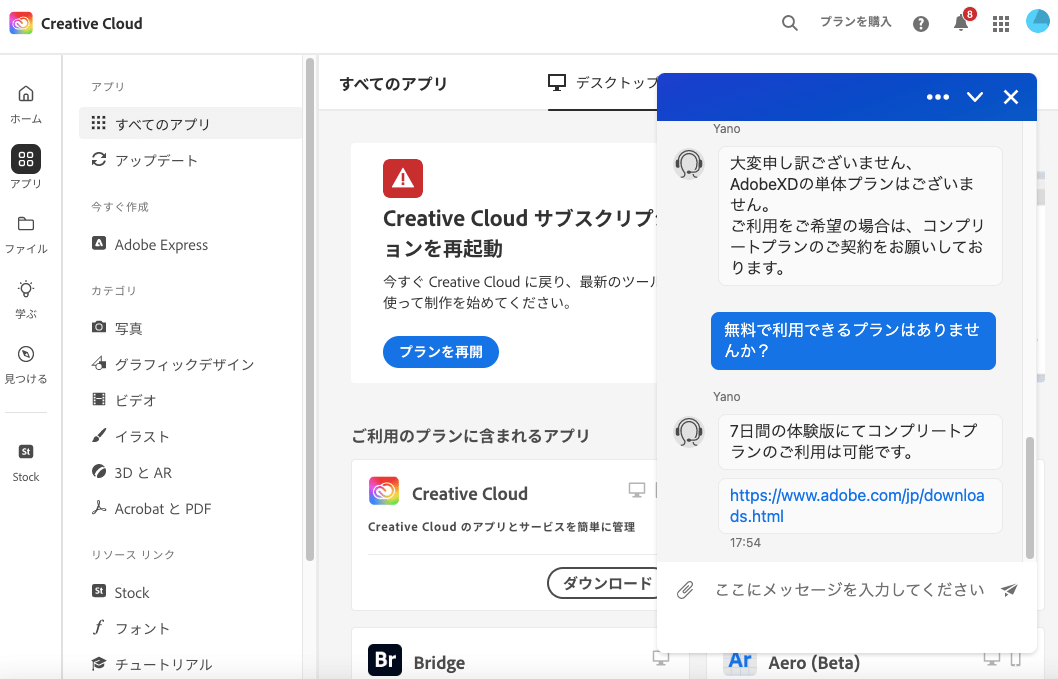Click into the chat message input field
Viewport: 1058px width, 679px height.
tap(849, 590)
